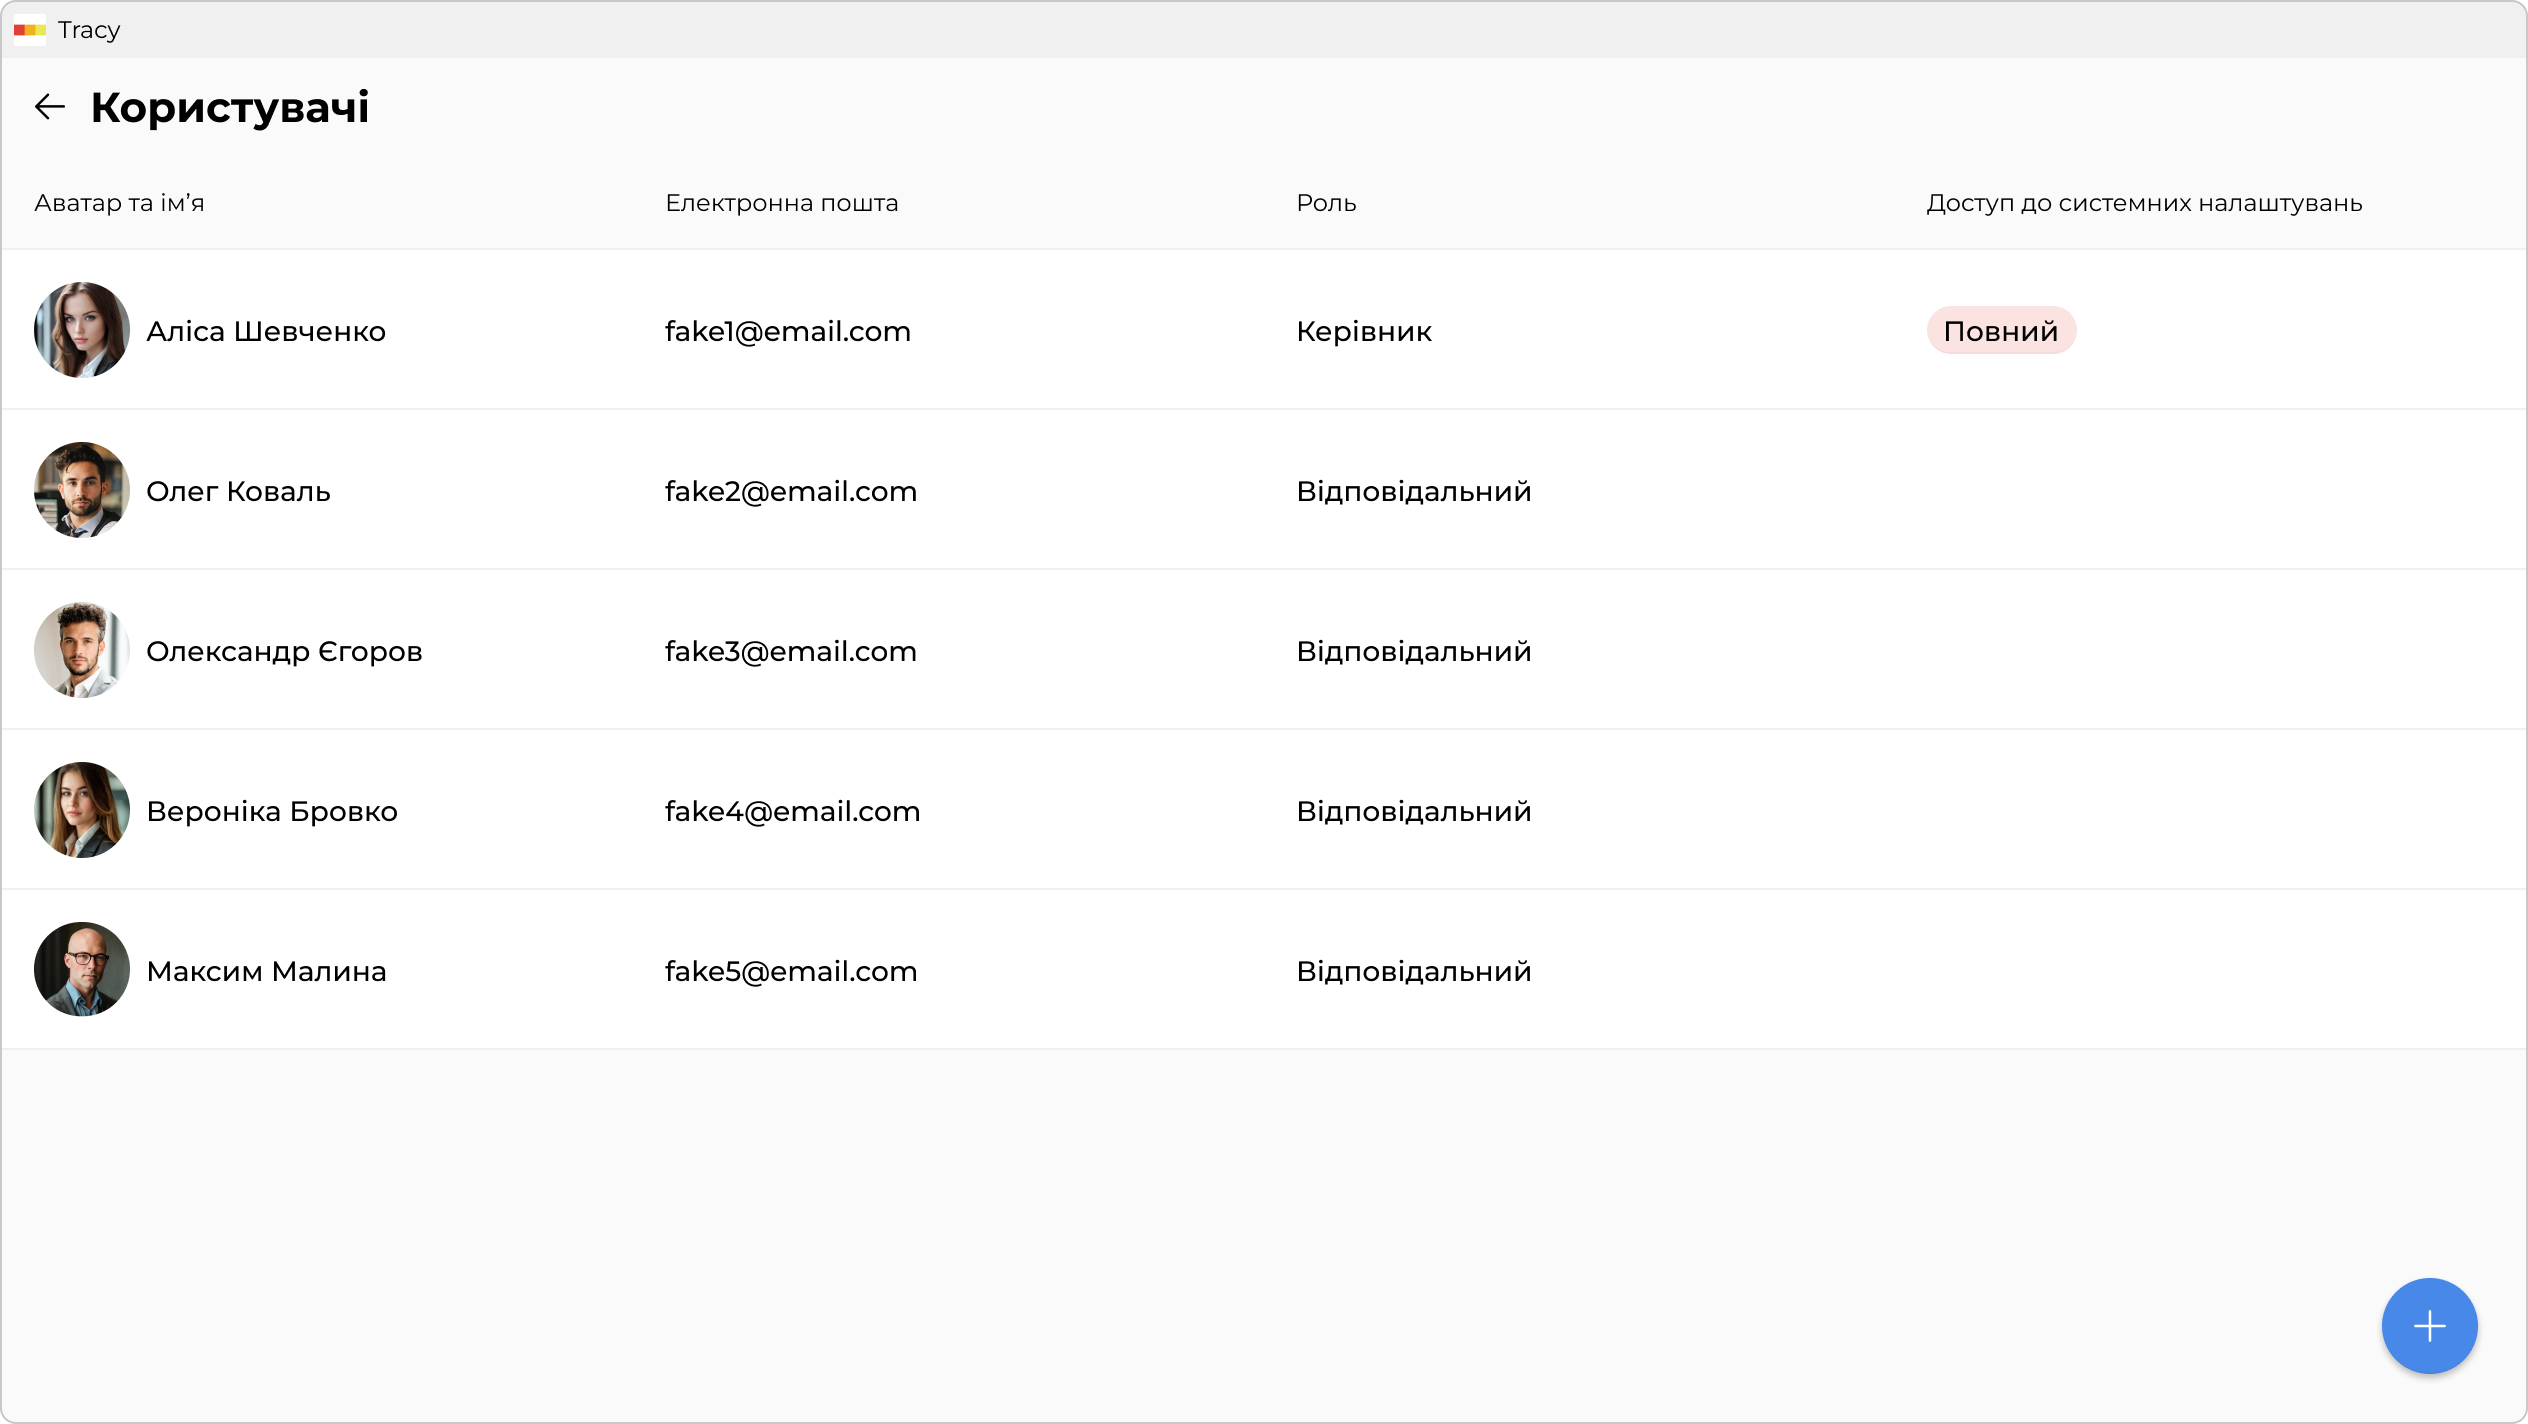This screenshot has height=1424, width=2528.
Task: Click Аліса Шевченко's avatar photo
Action: tap(82, 330)
